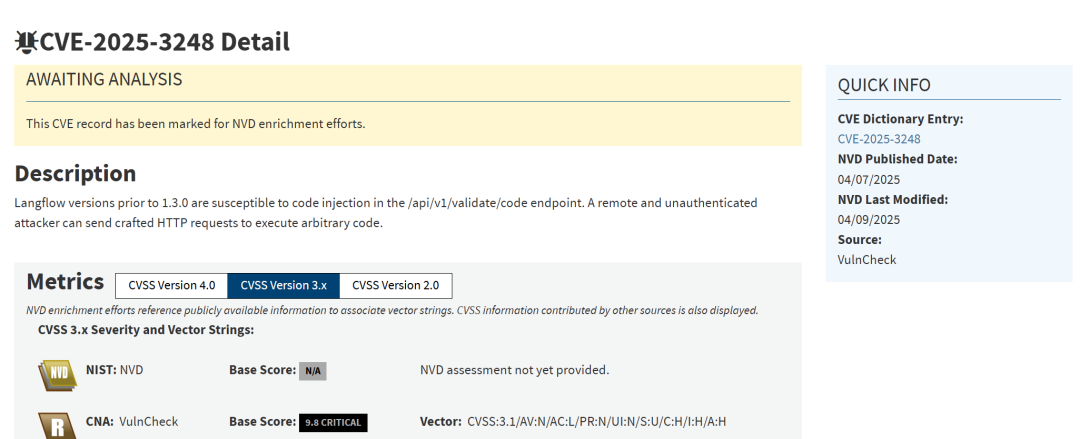This screenshot has height=439, width=1080.
Task: Click the Description heading
Action: point(75,174)
